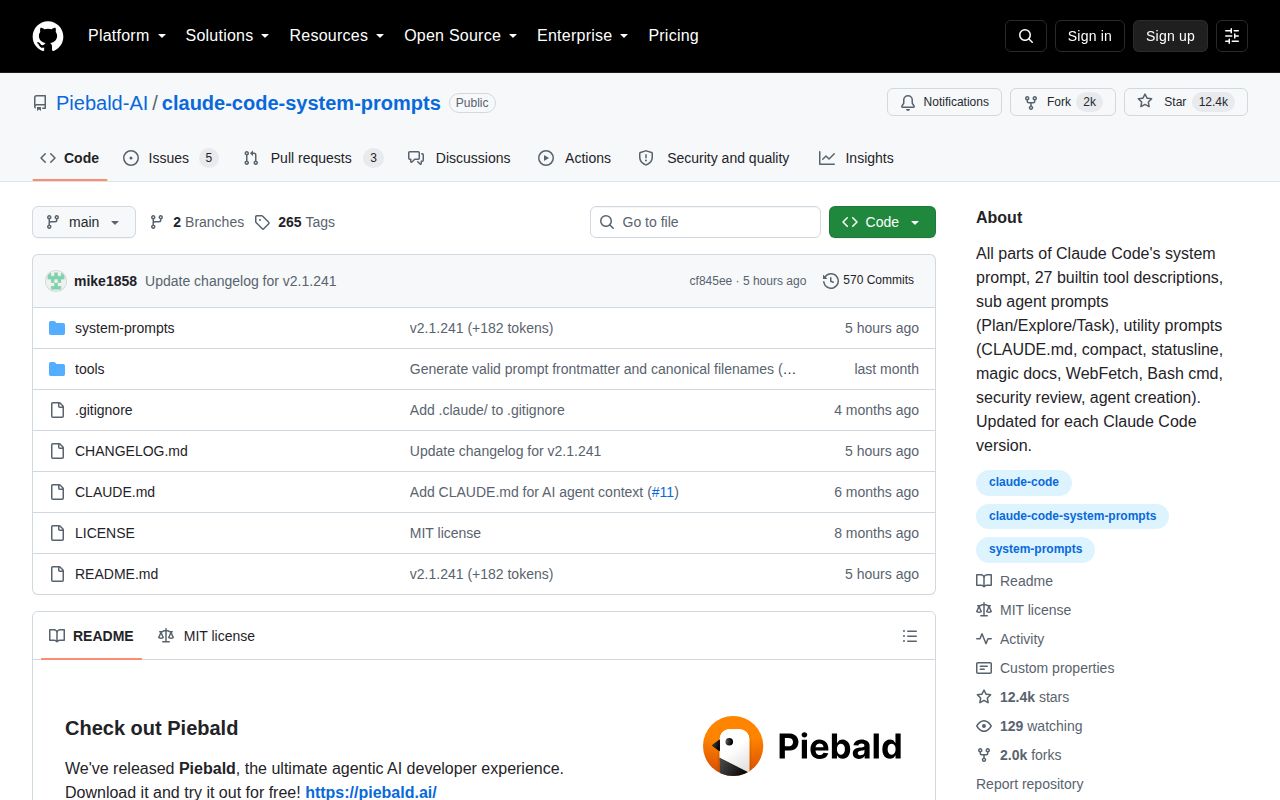1280x800 pixels.
Task: Click the system-prompts topic tag
Action: (1035, 549)
